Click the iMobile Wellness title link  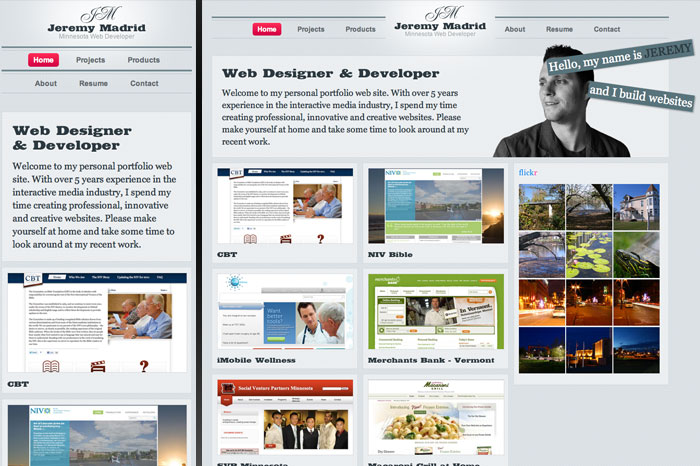tap(256, 360)
